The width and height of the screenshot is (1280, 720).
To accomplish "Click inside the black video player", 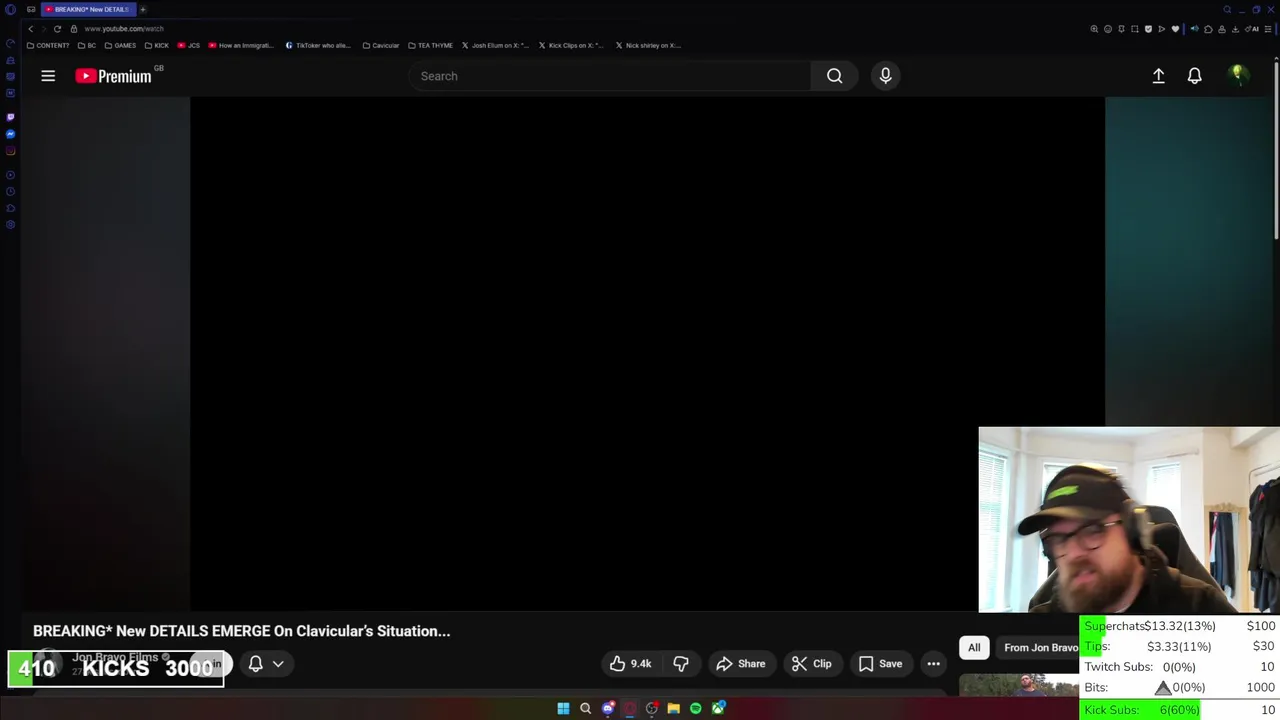I will point(647,353).
